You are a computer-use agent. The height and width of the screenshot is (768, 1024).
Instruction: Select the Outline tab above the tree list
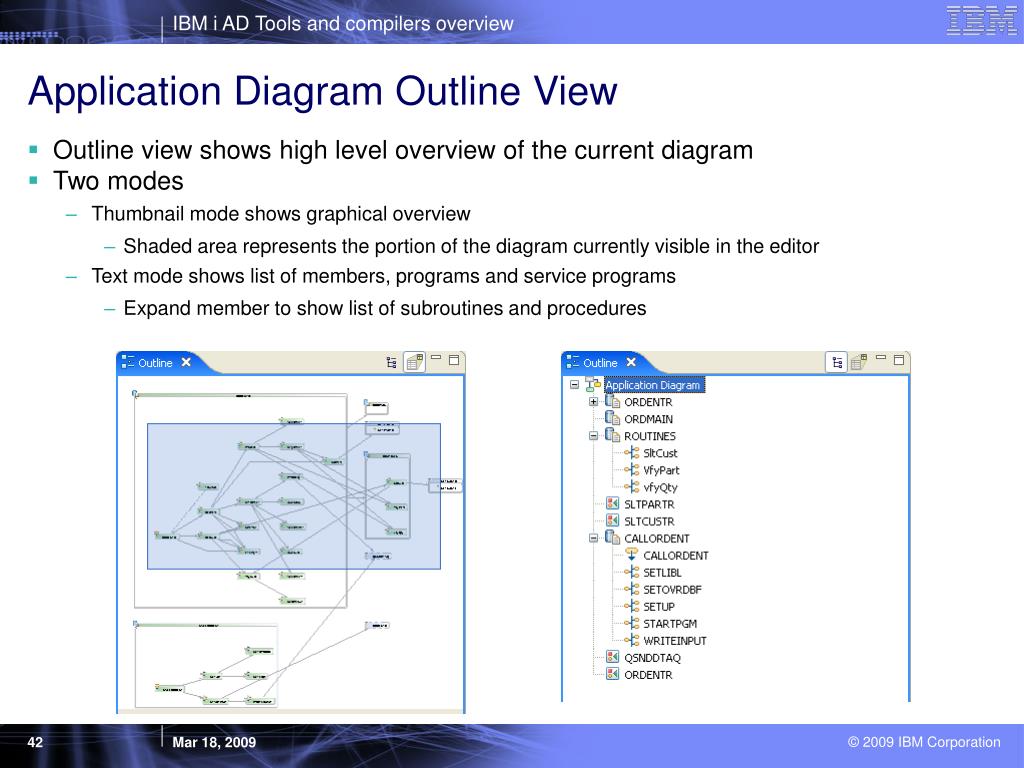click(600, 362)
